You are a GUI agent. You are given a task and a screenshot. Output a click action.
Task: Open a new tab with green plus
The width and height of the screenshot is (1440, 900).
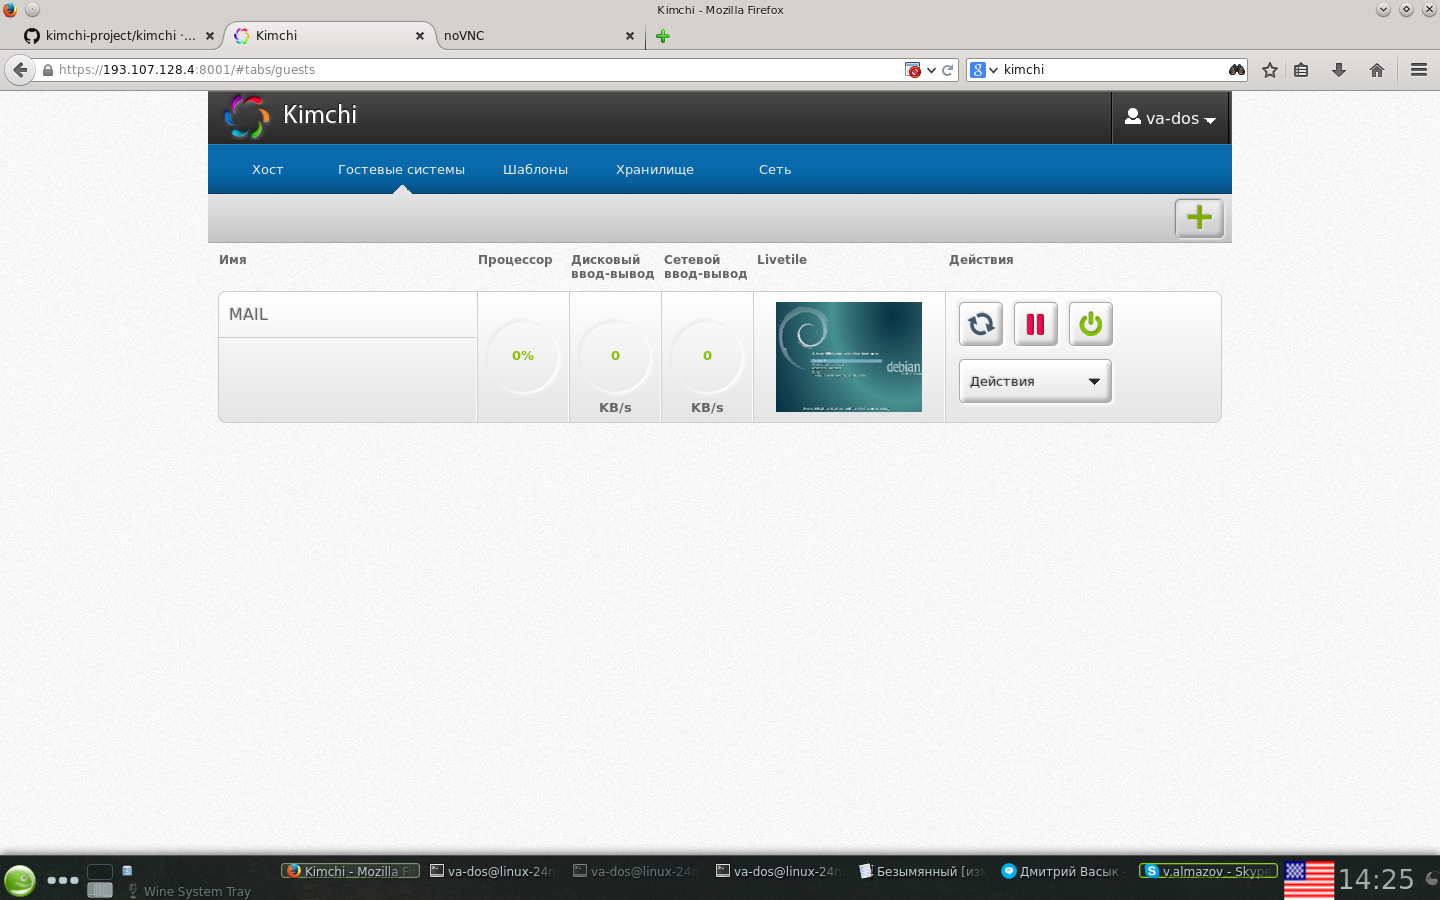click(662, 36)
